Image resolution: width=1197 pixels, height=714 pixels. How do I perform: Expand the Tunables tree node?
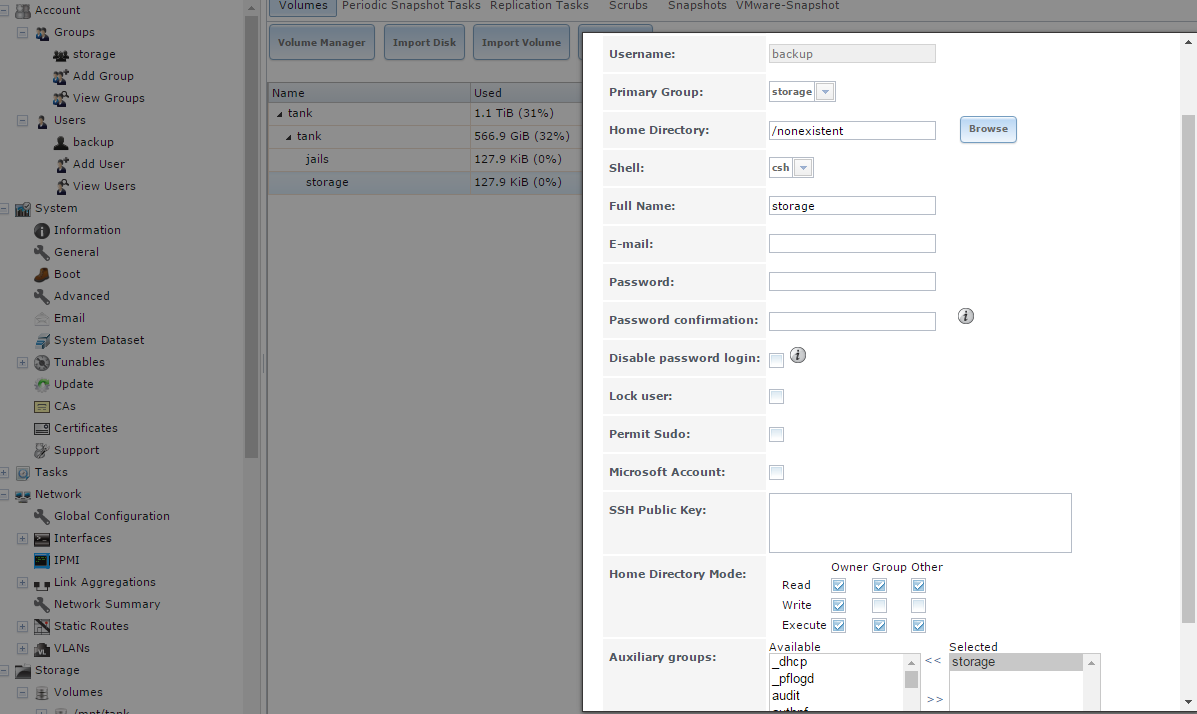(x=22, y=362)
